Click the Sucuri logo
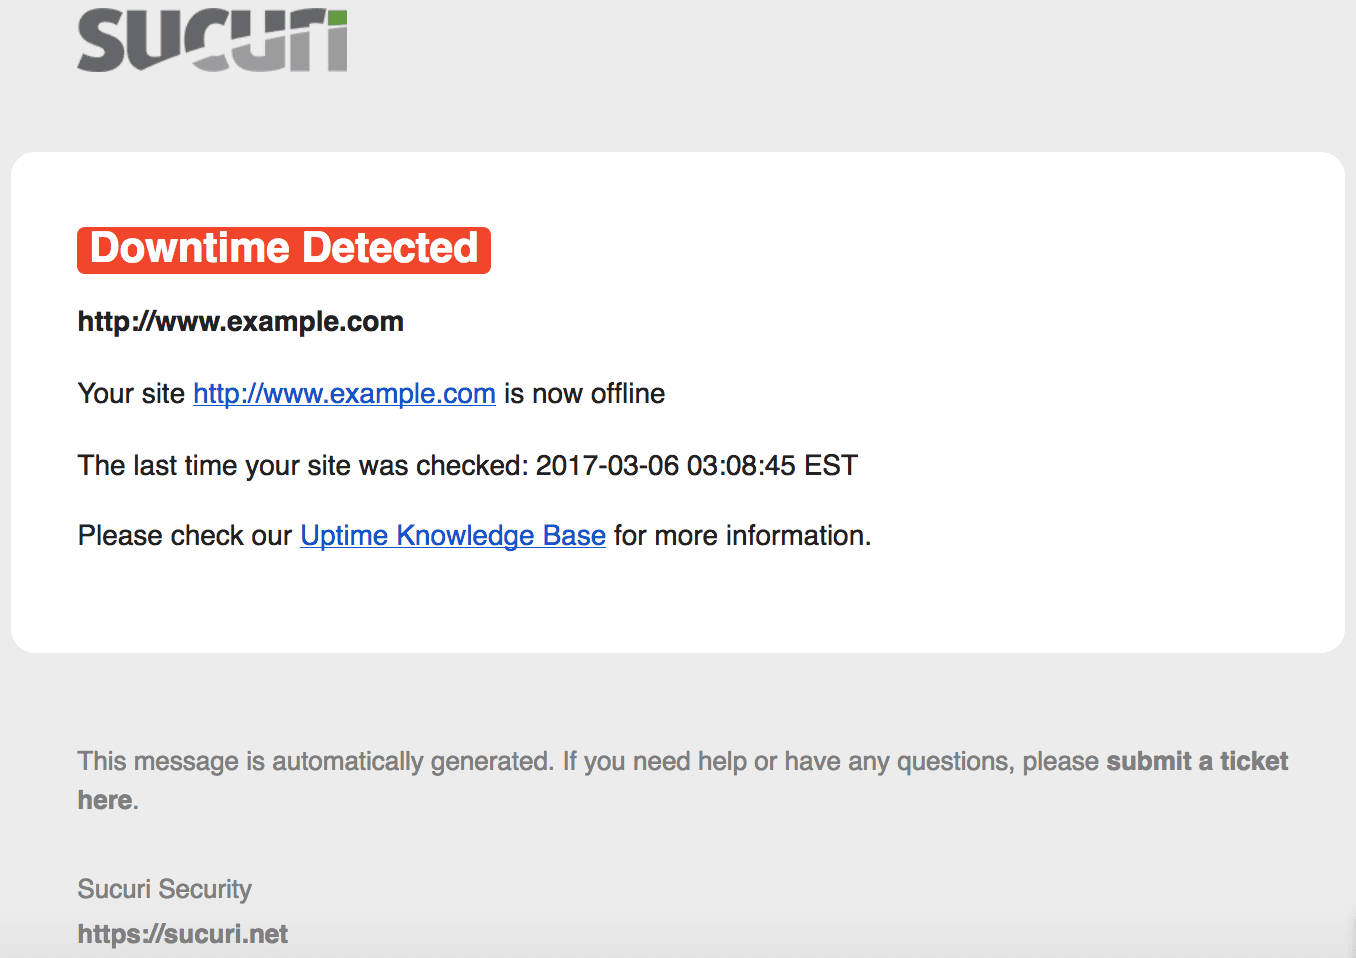Screen dimensions: 1356x958 [212, 40]
